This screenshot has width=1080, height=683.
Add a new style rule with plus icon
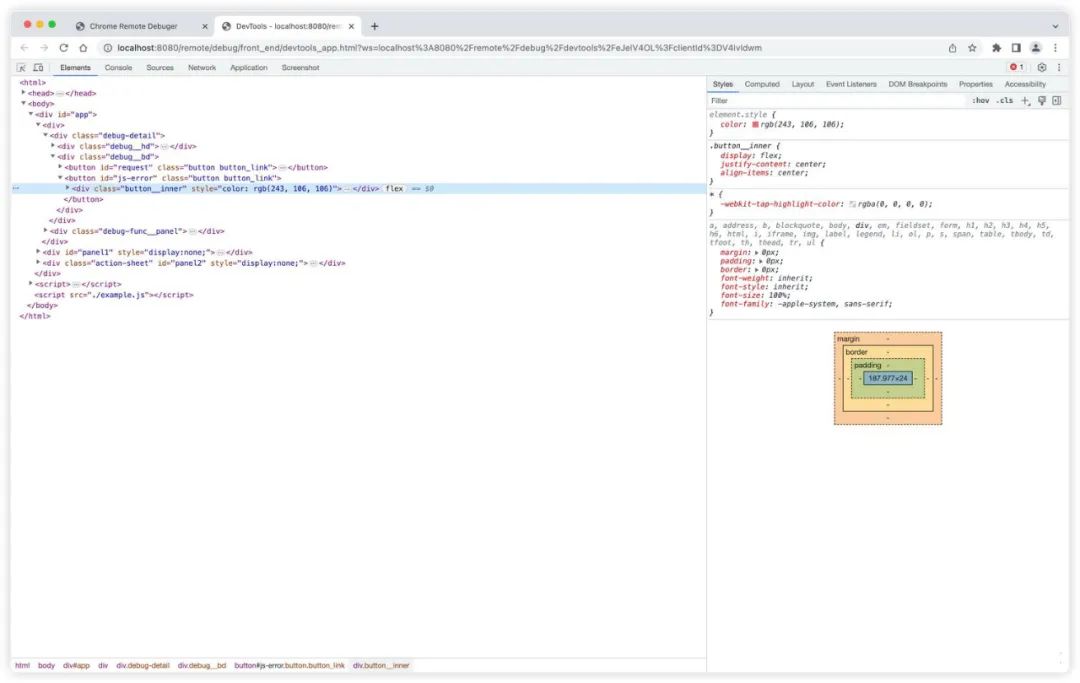tap(1025, 100)
